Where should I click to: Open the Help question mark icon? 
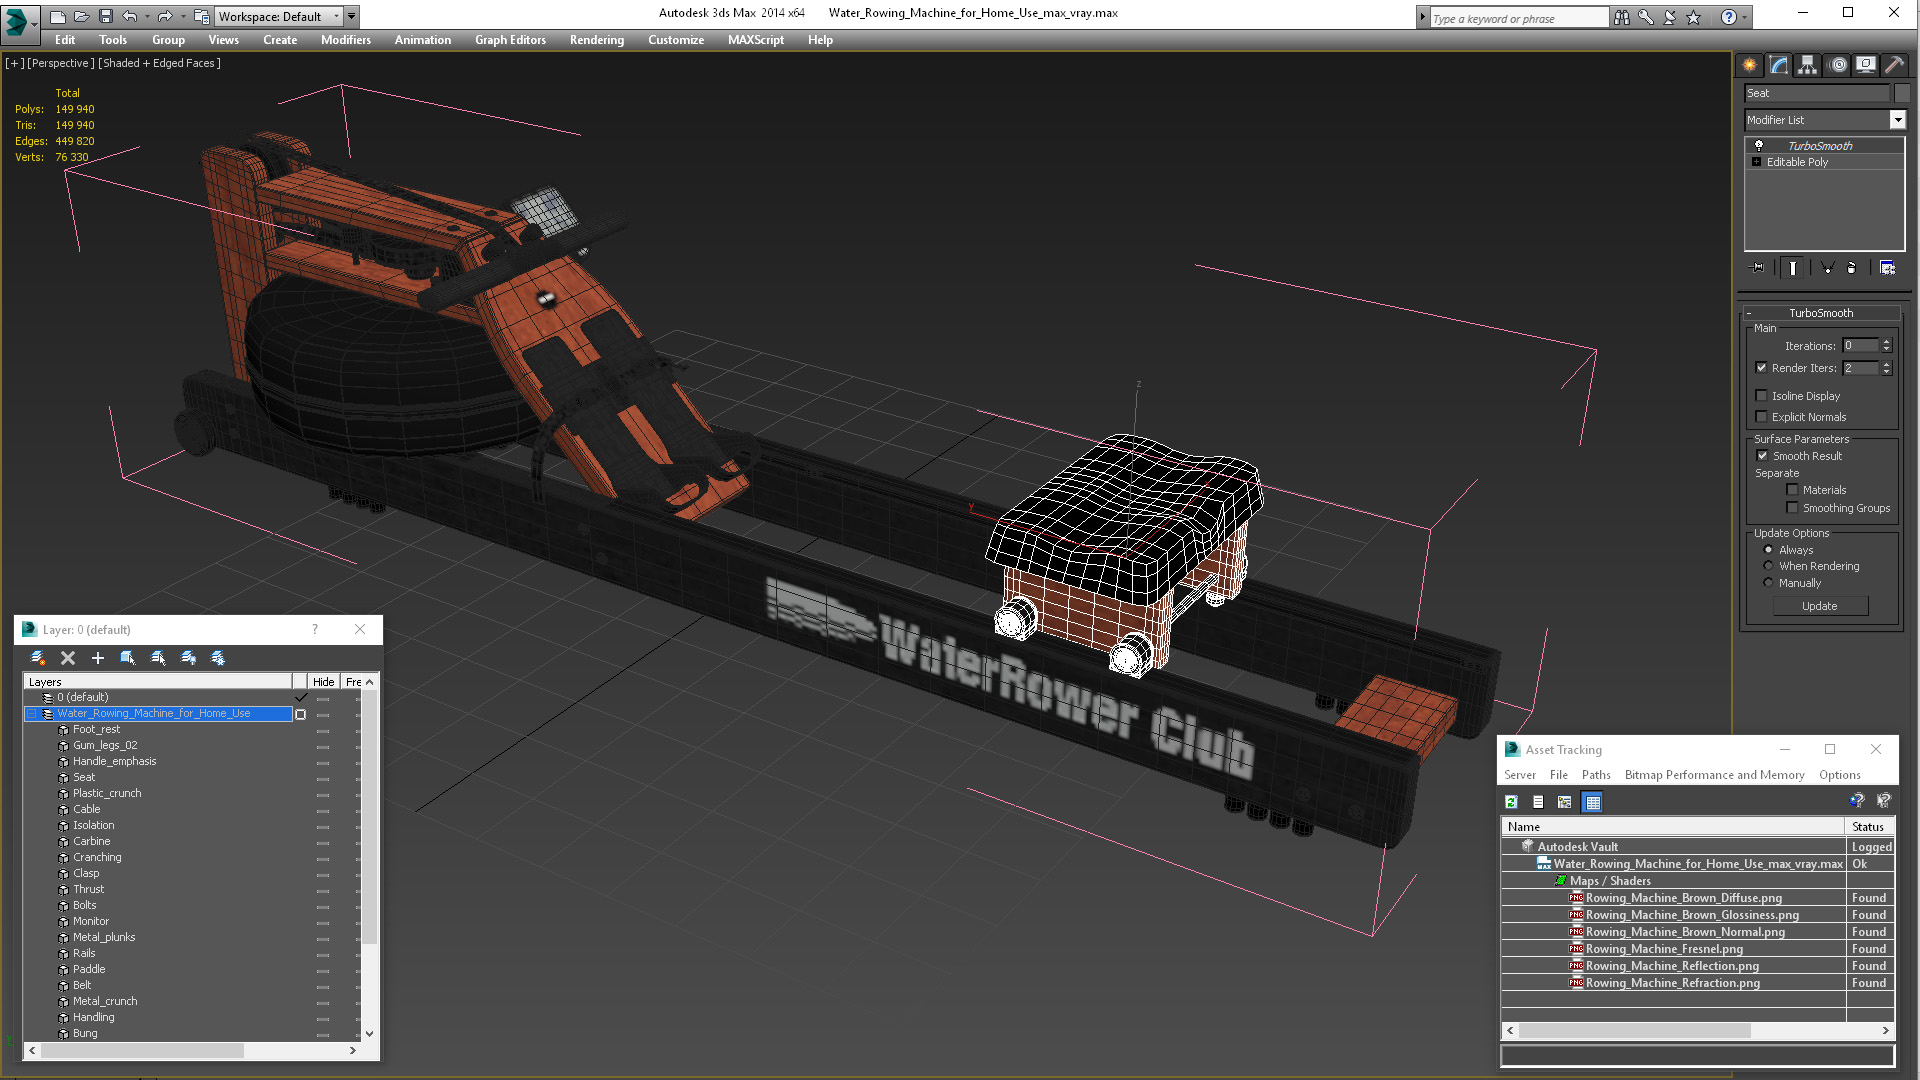coord(1728,17)
